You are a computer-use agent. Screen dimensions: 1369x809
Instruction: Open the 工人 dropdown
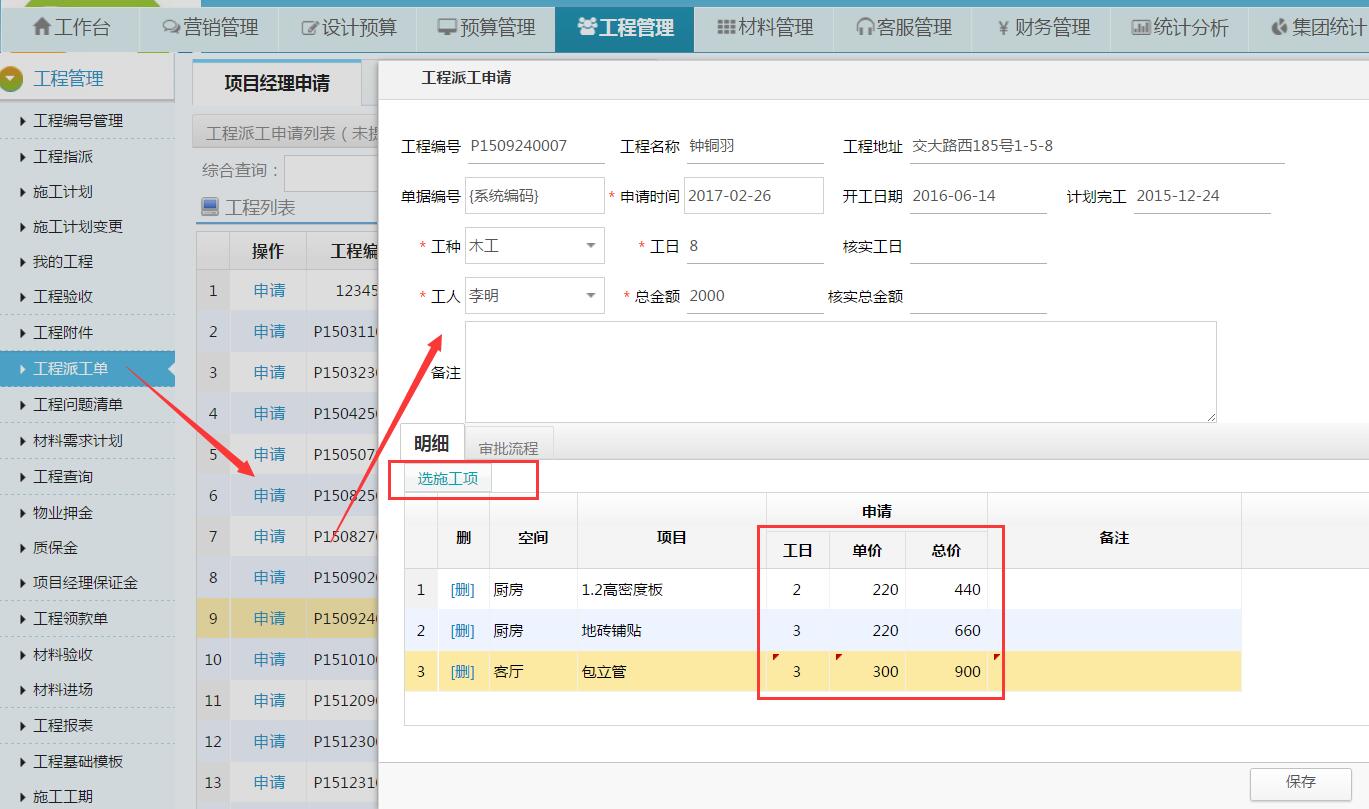pyautogui.click(x=589, y=295)
